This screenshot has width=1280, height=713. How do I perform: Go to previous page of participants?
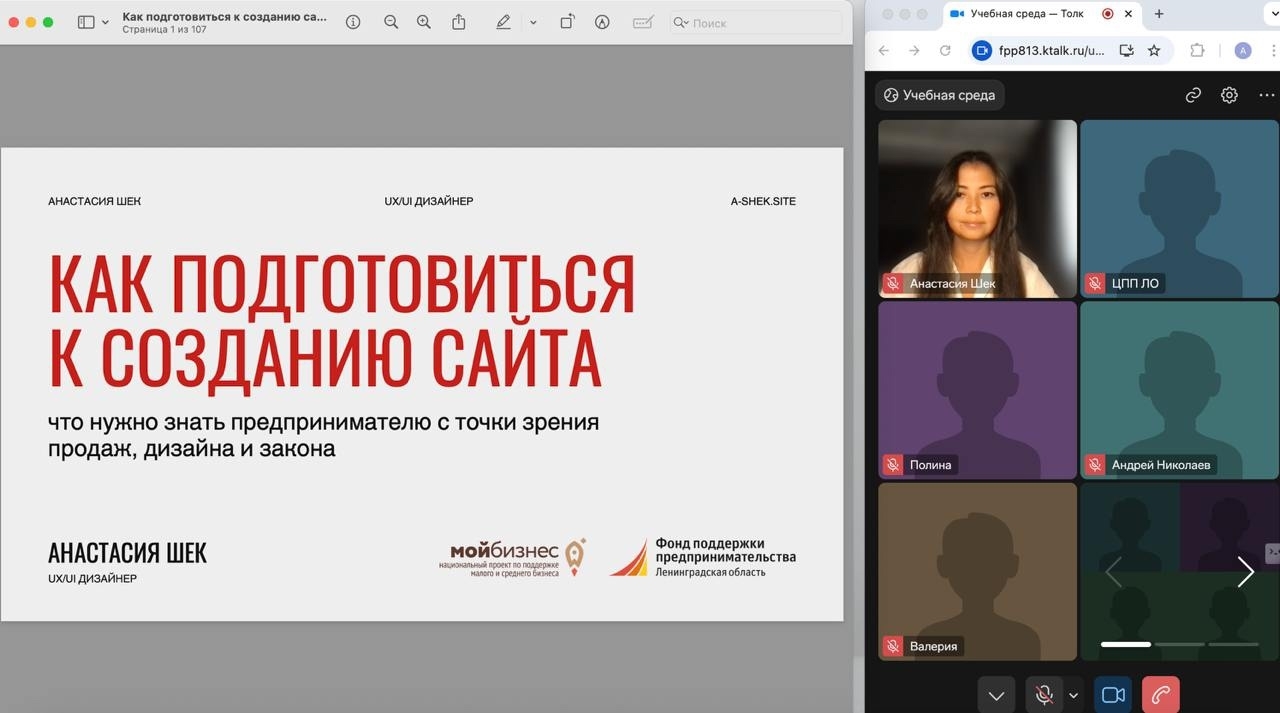[x=1113, y=572]
